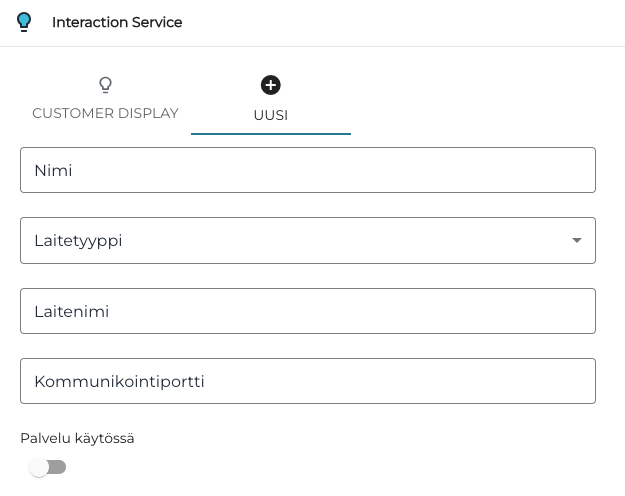Click the Nimi placeholder label
Screen dimensions: 625x496
[x=54, y=171]
